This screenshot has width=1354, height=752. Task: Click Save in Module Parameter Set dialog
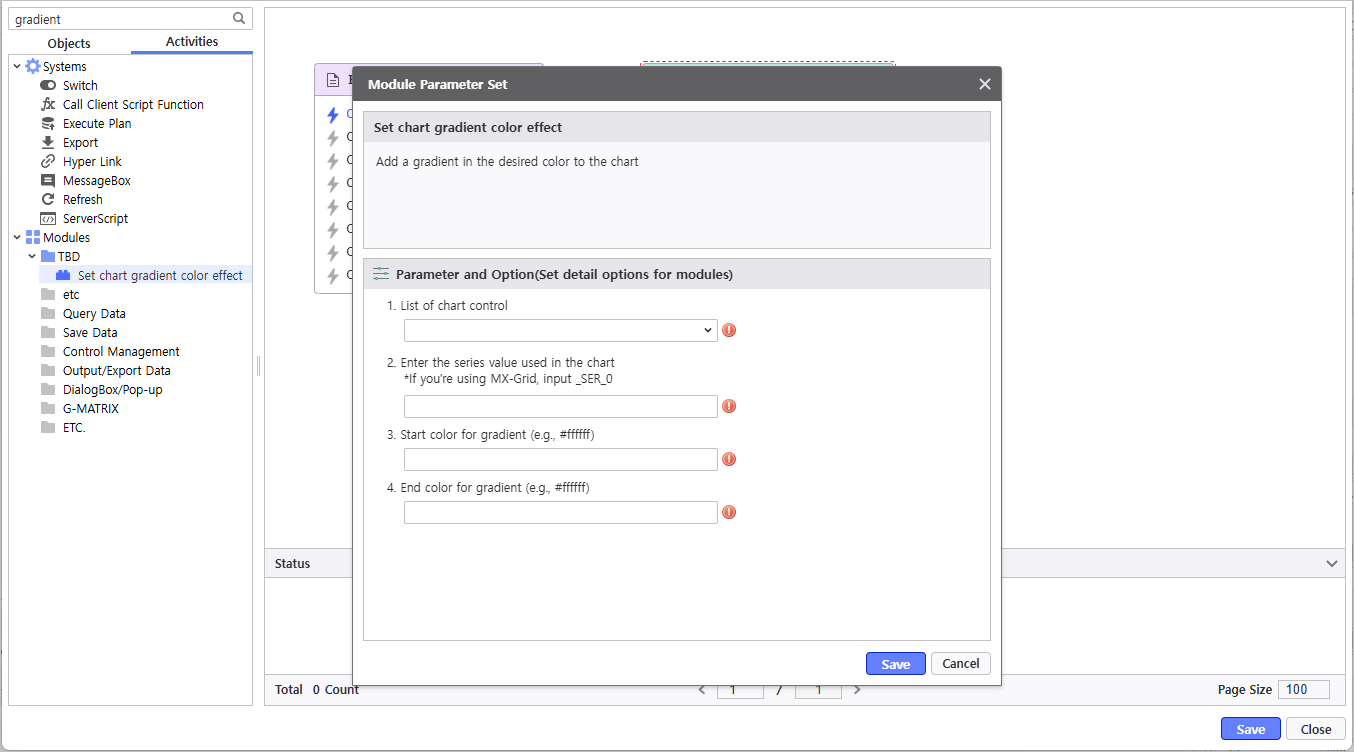pos(895,664)
